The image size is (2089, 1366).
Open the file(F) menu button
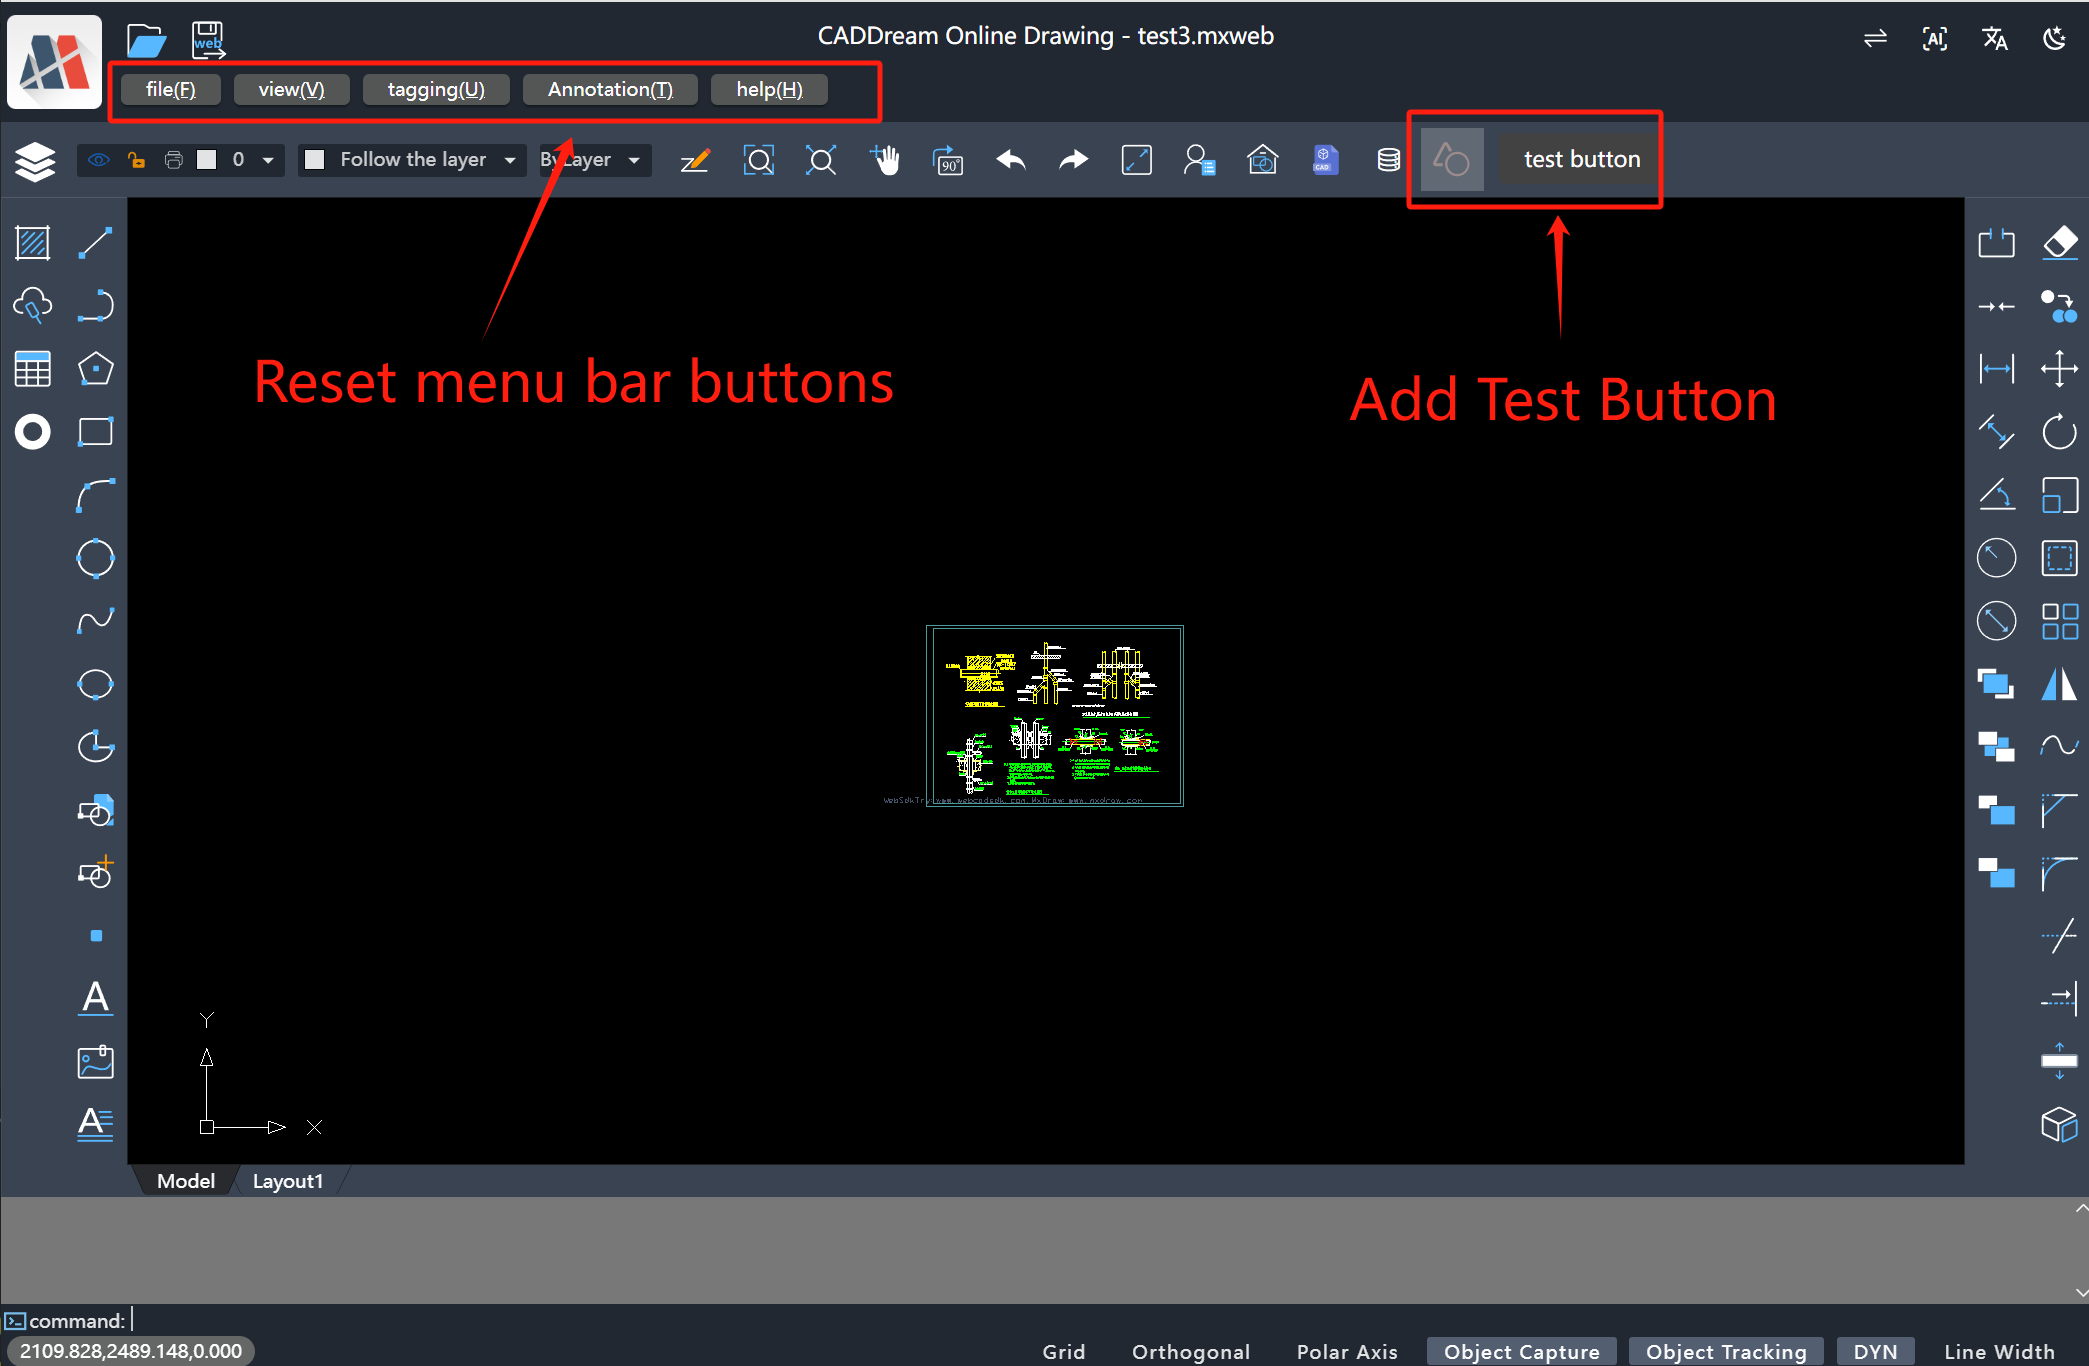(x=170, y=90)
